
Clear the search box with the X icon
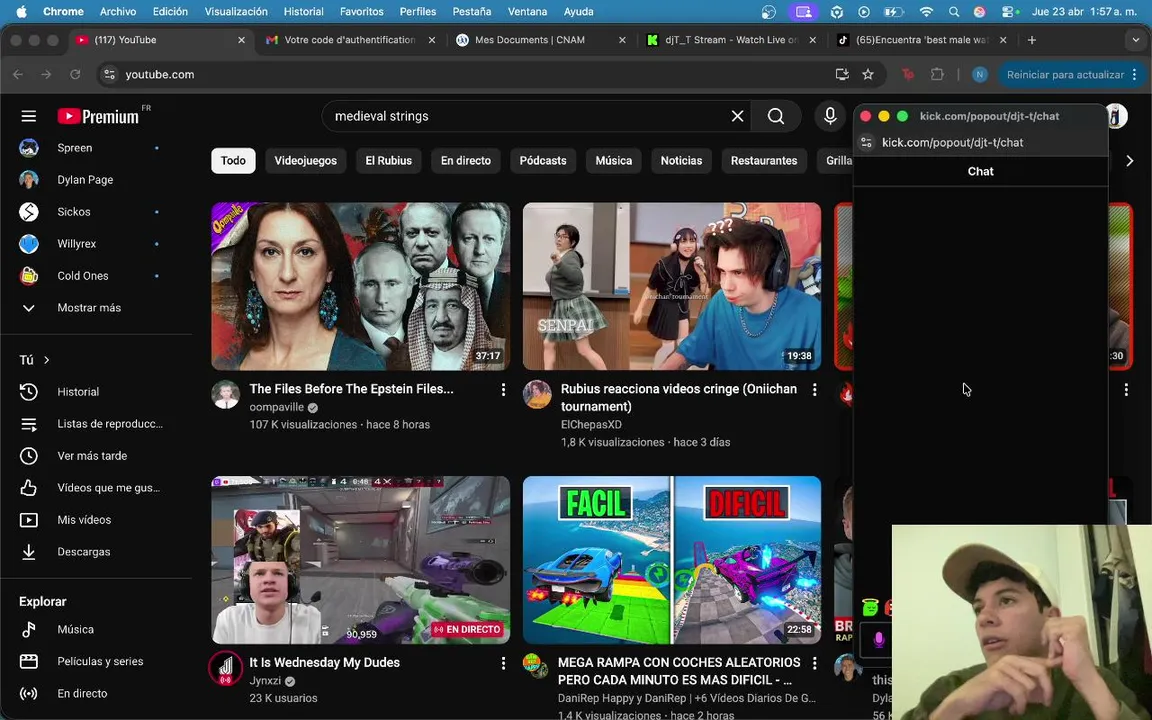click(738, 116)
